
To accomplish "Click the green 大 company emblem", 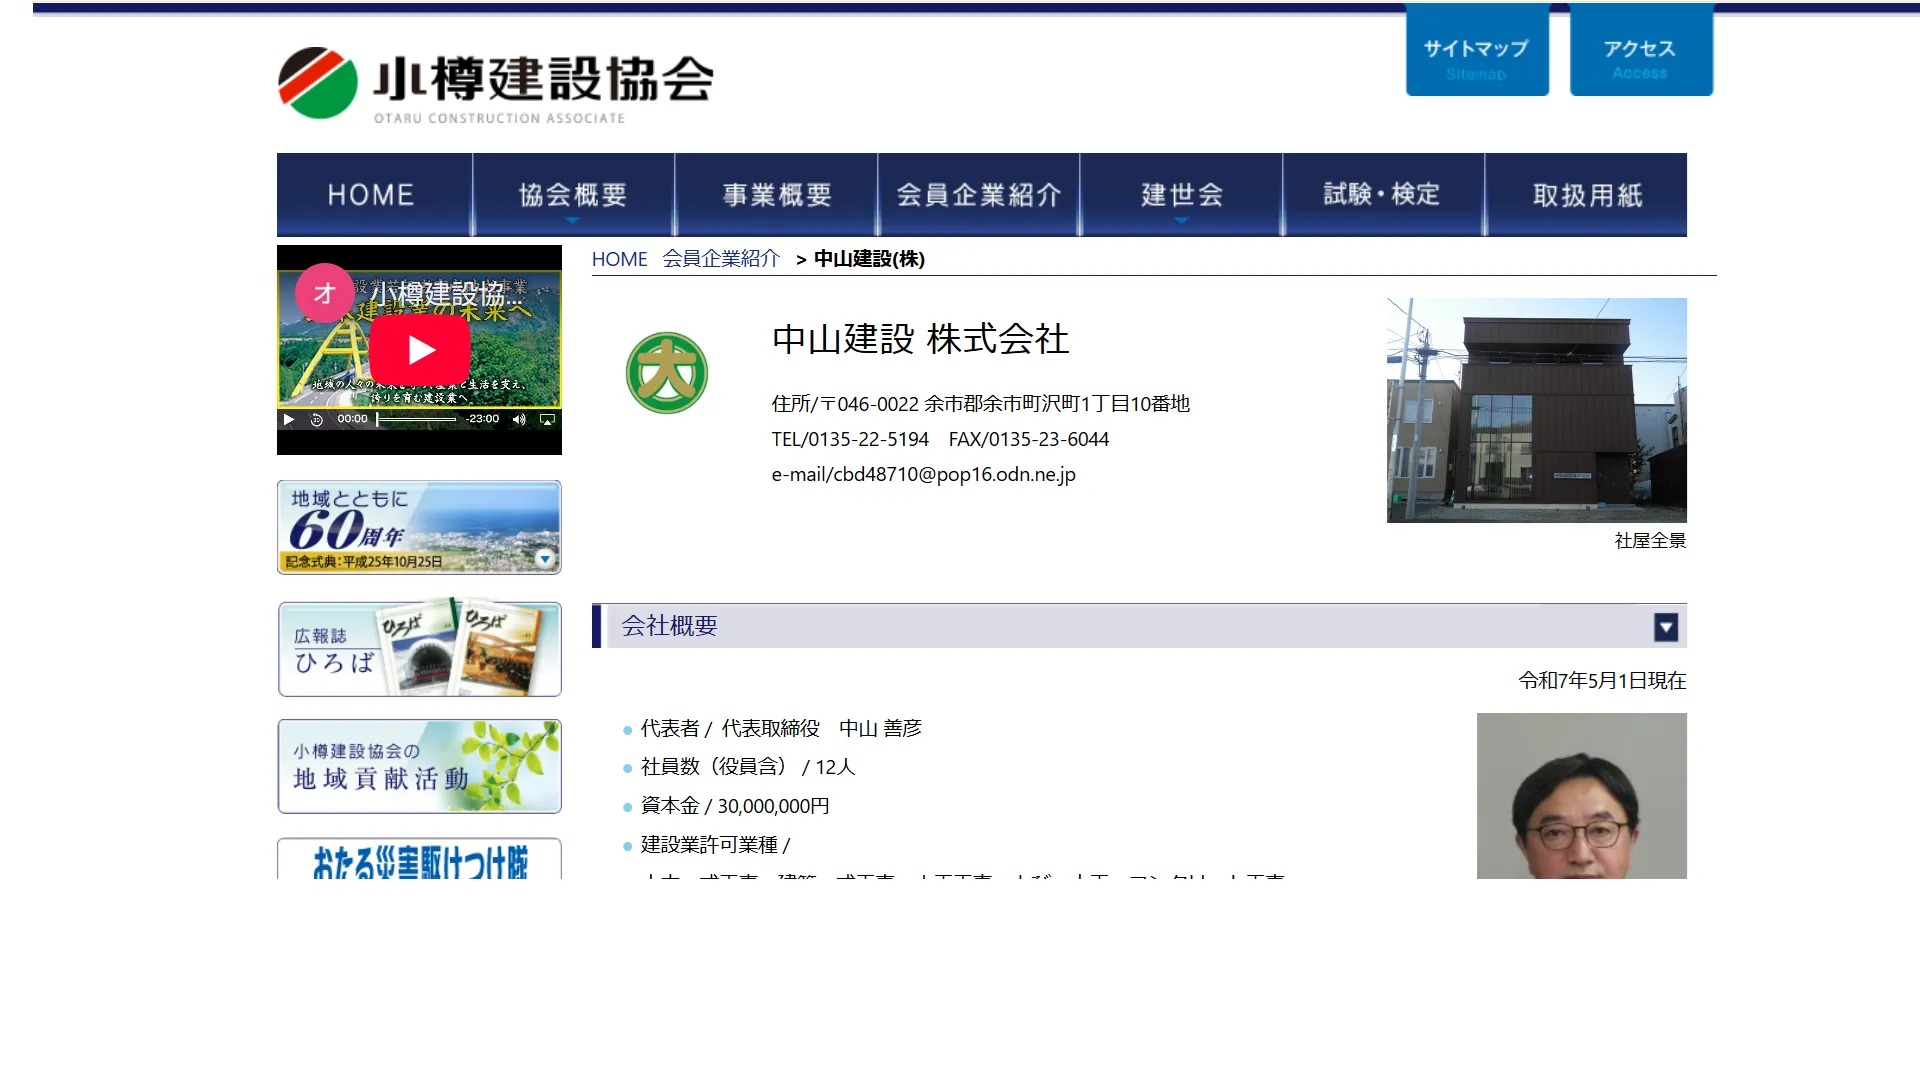I will (667, 373).
